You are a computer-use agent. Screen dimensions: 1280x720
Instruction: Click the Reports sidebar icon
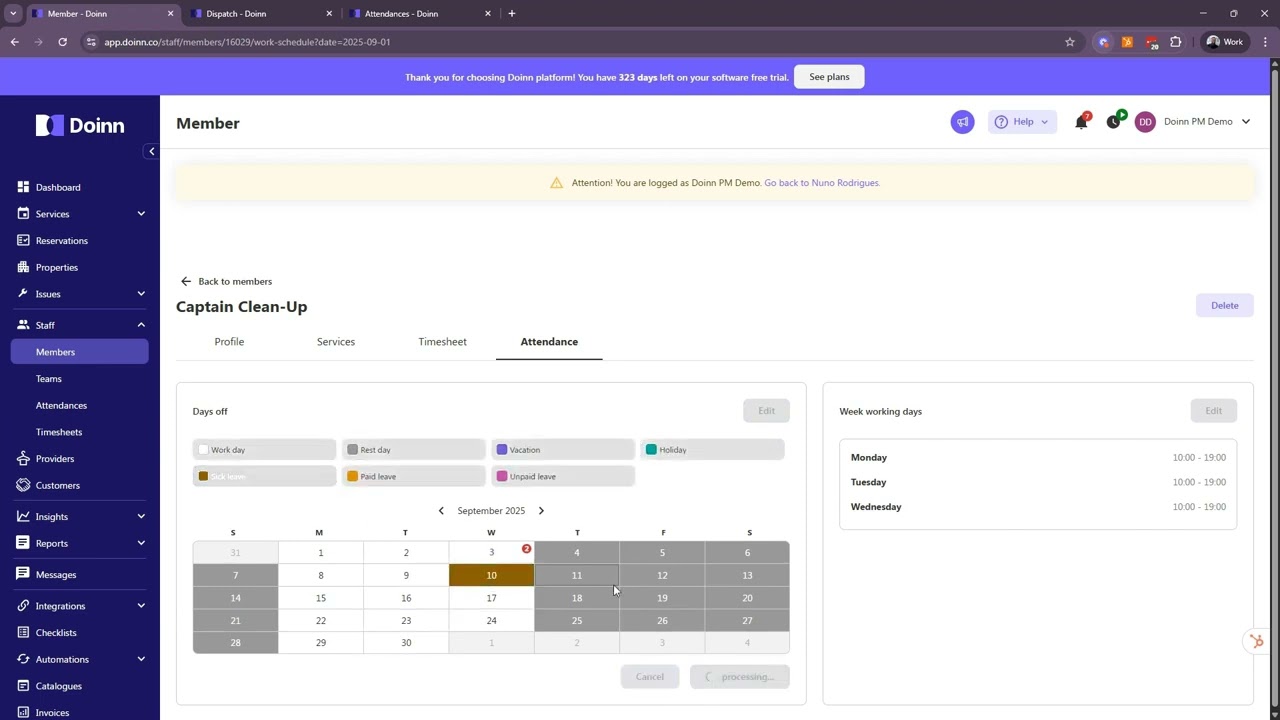coord(23,543)
